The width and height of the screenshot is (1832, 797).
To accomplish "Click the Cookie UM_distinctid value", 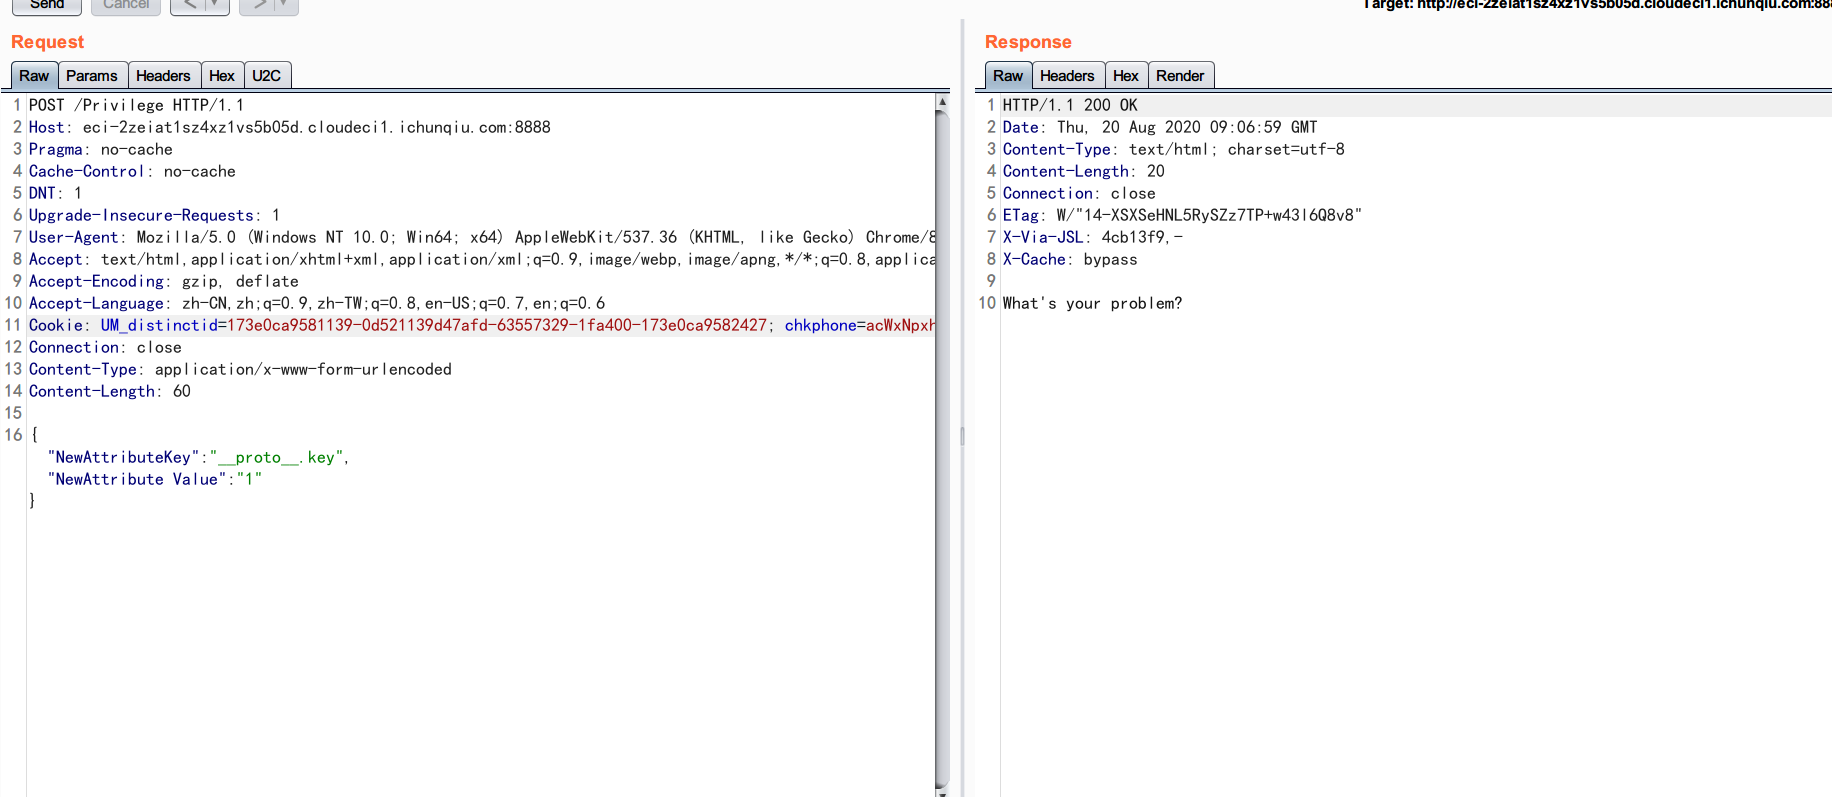I will pyautogui.click(x=497, y=325).
